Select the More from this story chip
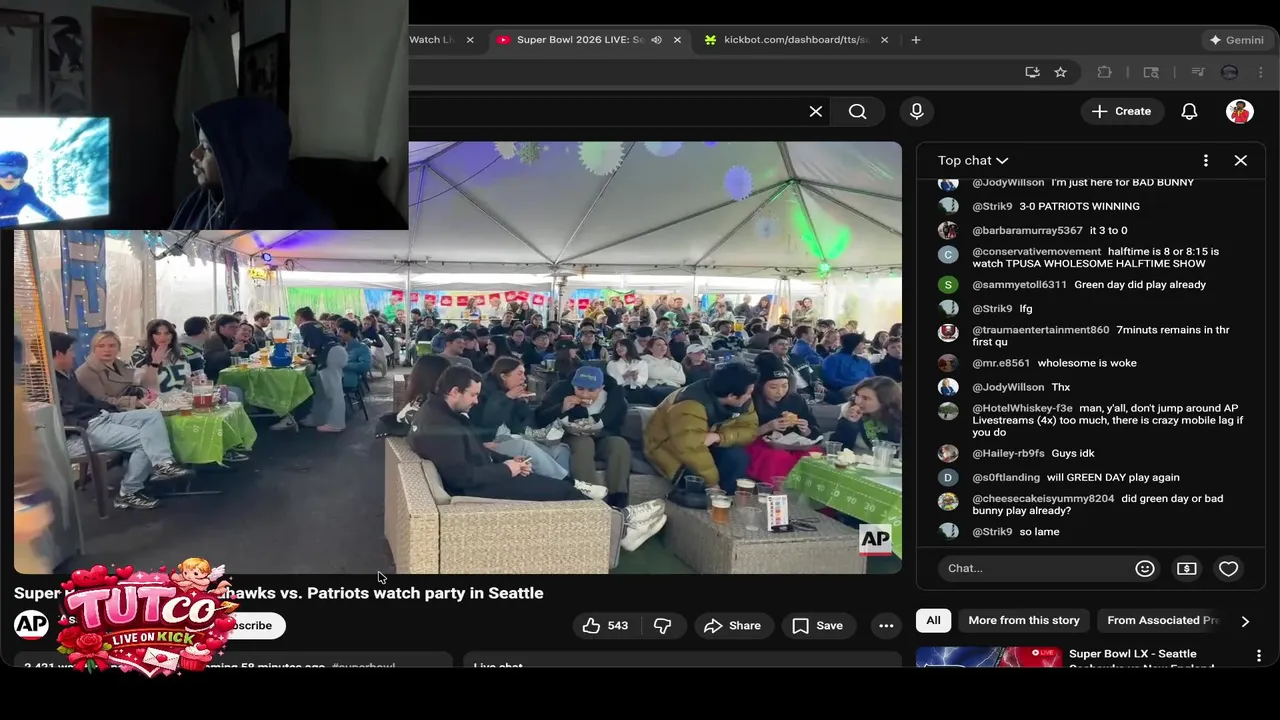Screen dimensions: 1280x720 tap(1024, 620)
